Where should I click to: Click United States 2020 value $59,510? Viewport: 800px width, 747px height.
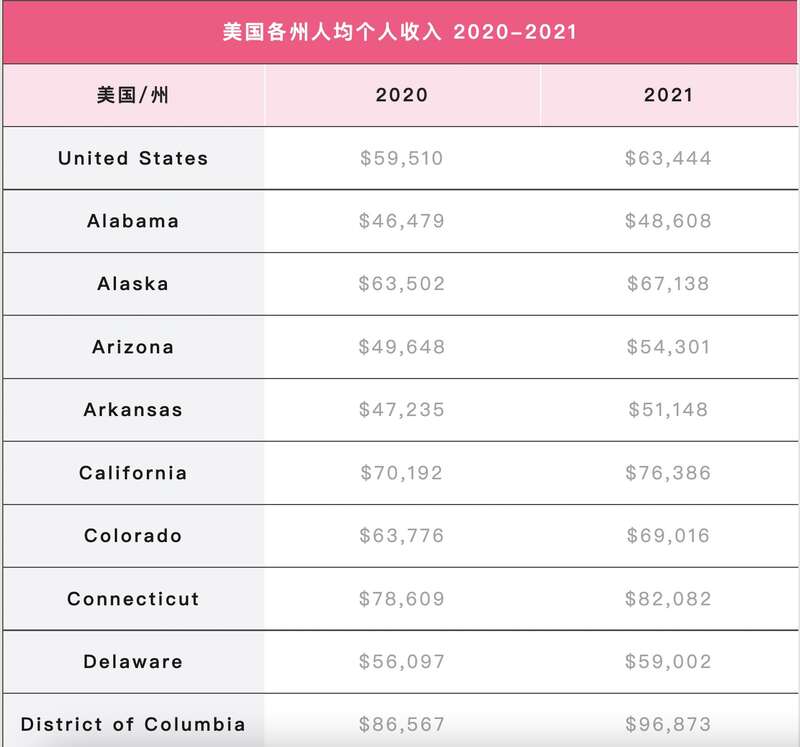coord(401,158)
